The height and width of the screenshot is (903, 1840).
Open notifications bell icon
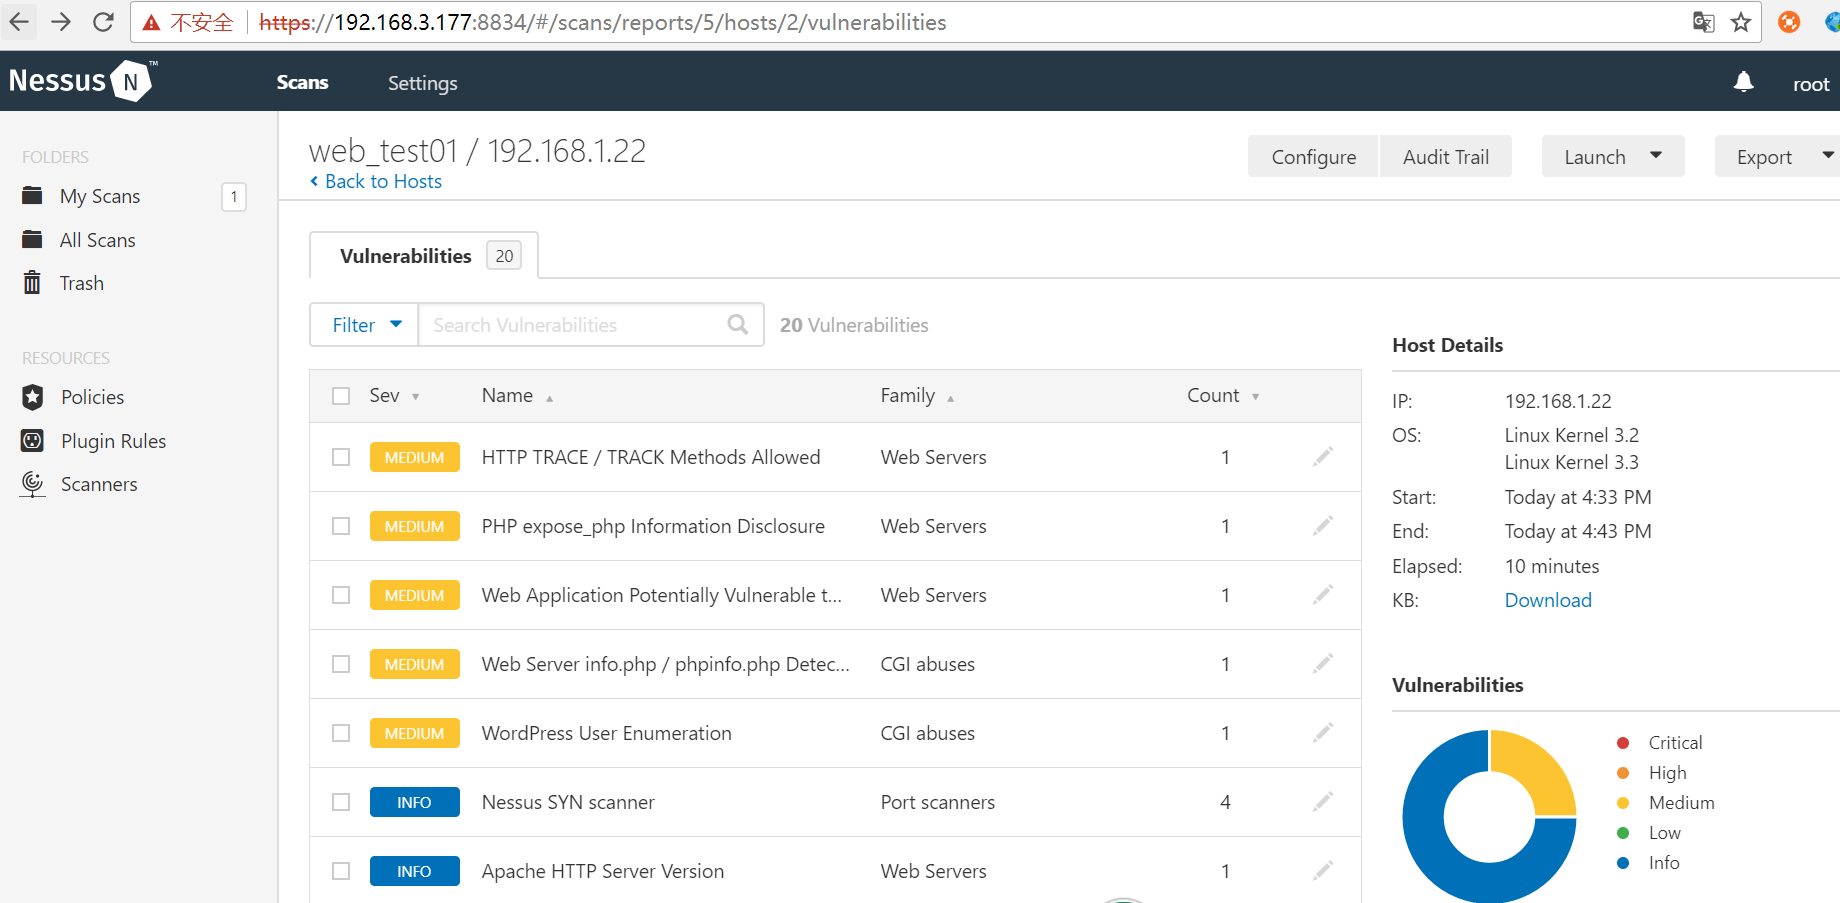point(1743,82)
